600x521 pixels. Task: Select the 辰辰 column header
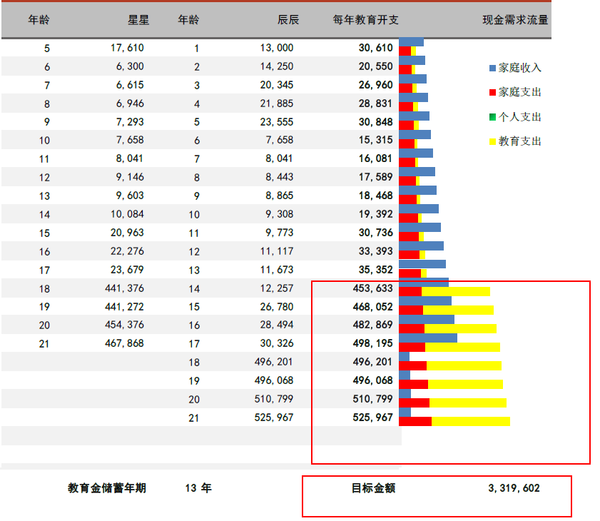tap(288, 20)
